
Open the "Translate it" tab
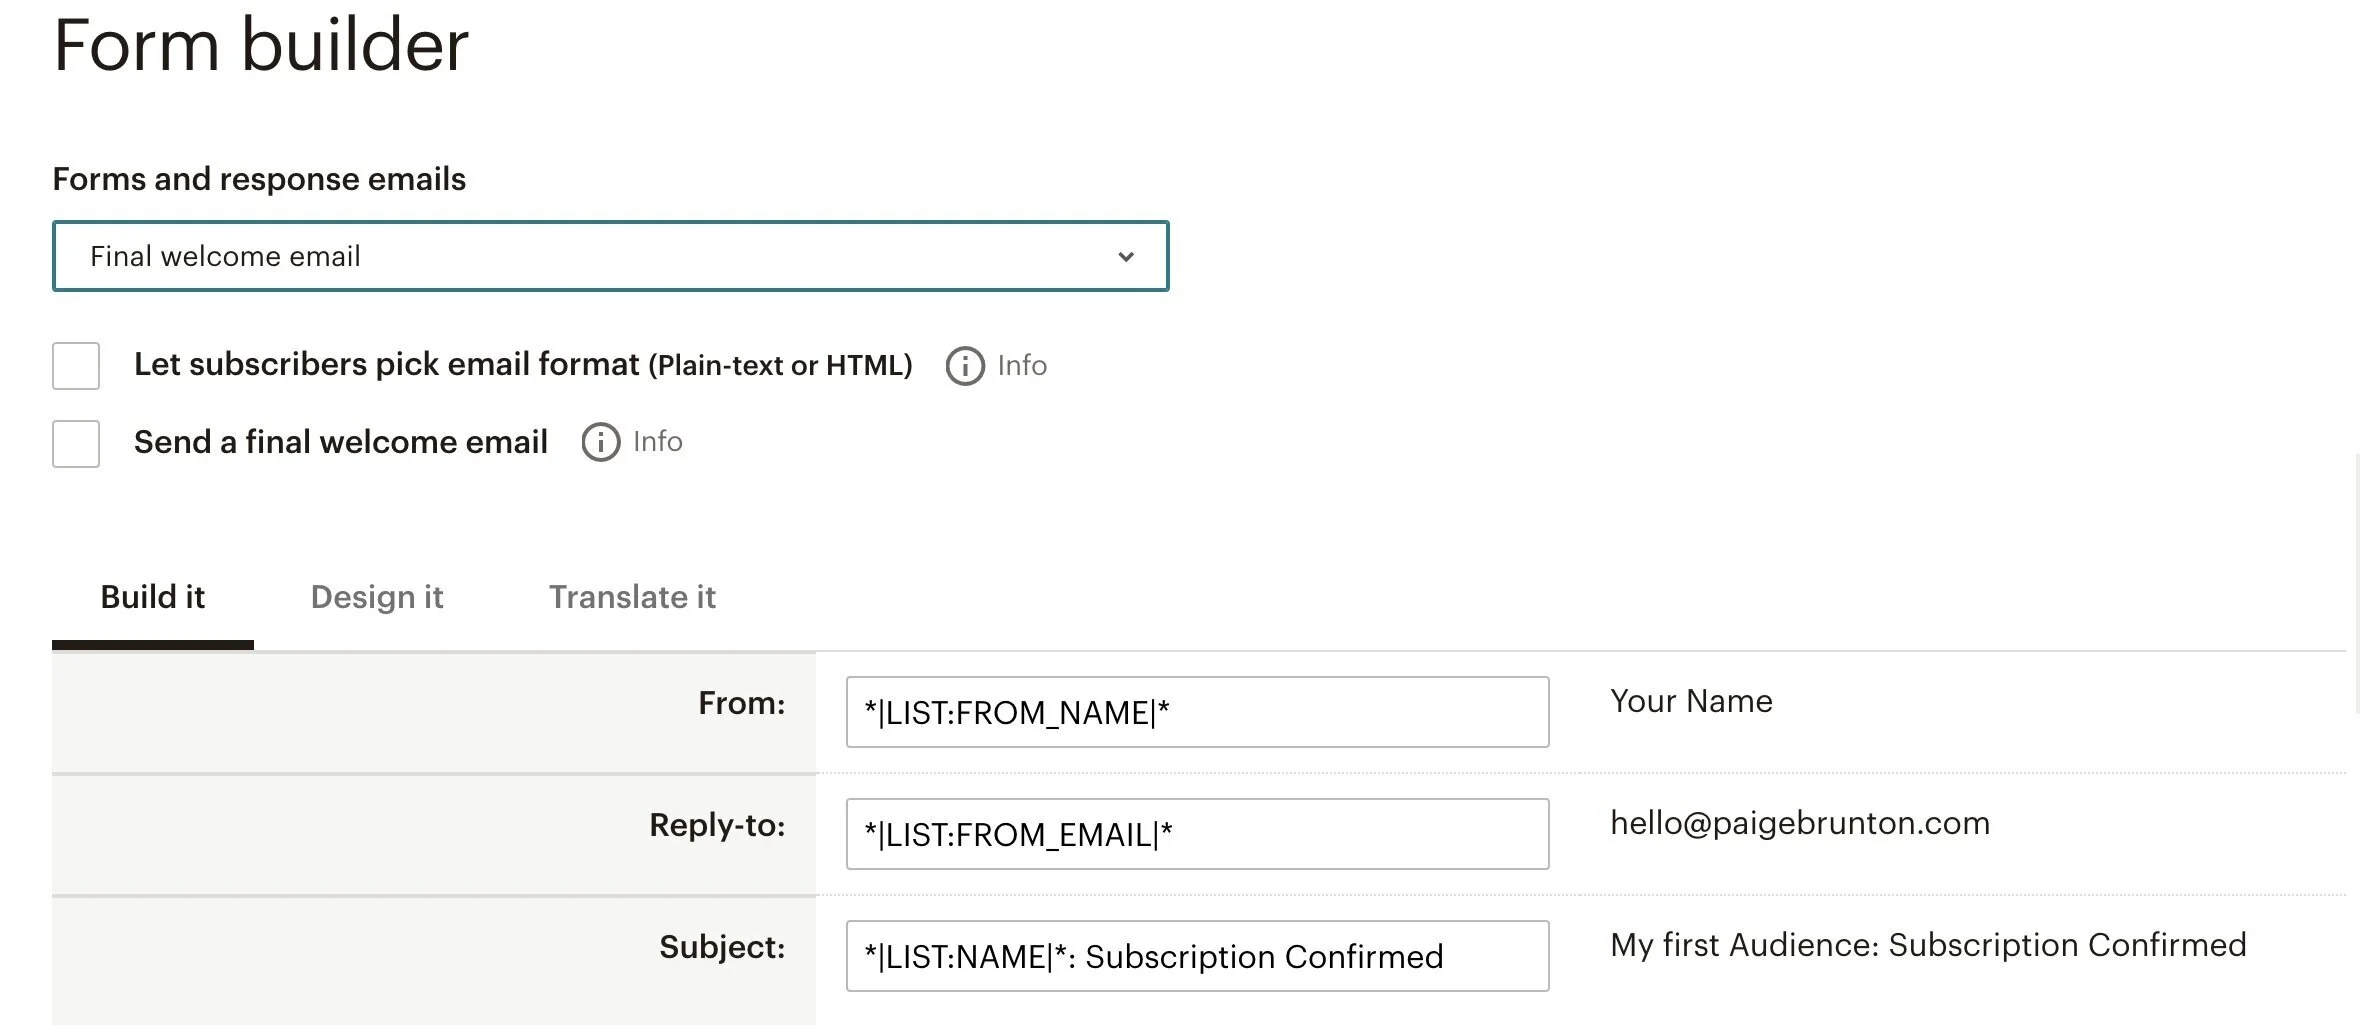pos(632,597)
